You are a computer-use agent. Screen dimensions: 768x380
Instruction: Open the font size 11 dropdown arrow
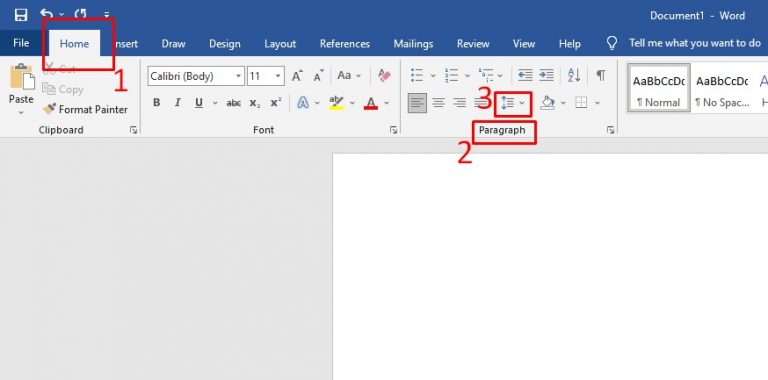pyautogui.click(x=278, y=76)
